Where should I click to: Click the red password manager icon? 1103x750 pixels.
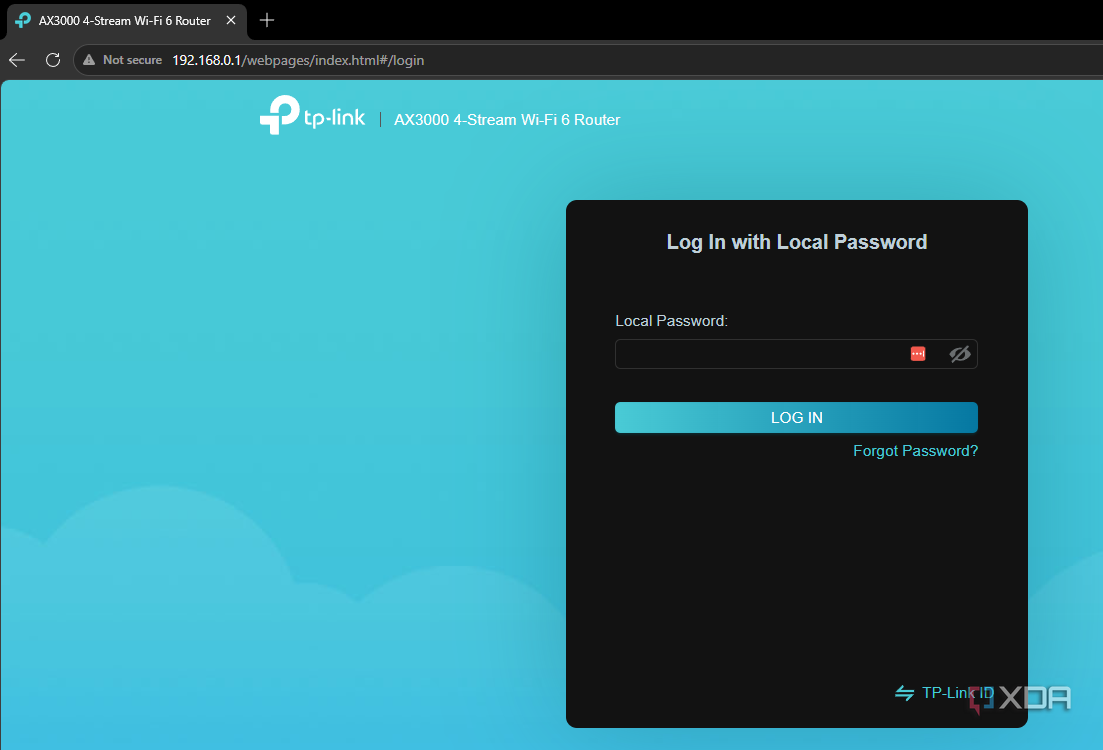(918, 354)
